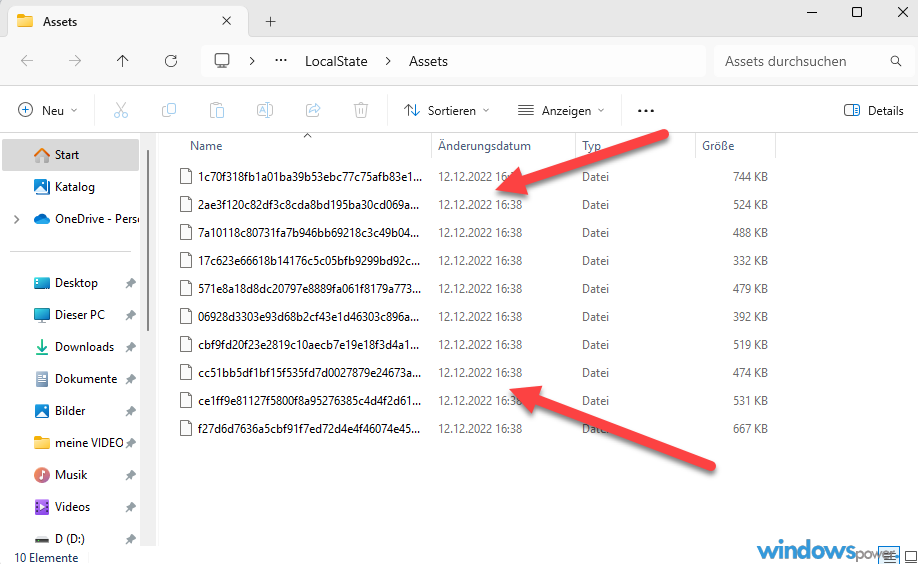Sort by Größe column header
918x564 pixels.
coord(718,146)
